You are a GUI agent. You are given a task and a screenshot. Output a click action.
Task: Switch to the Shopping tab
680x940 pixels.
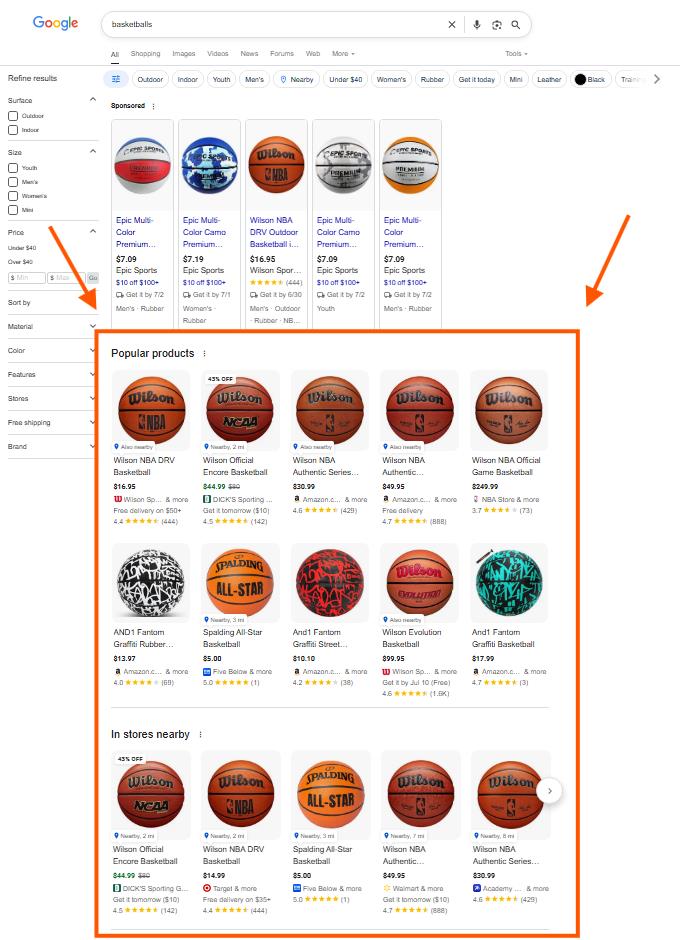(146, 53)
